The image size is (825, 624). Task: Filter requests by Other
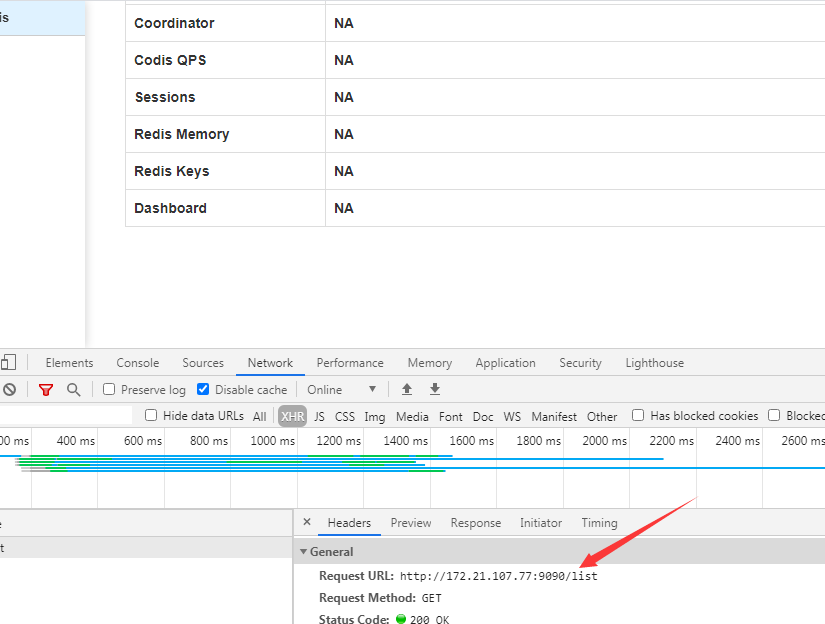[602, 417]
